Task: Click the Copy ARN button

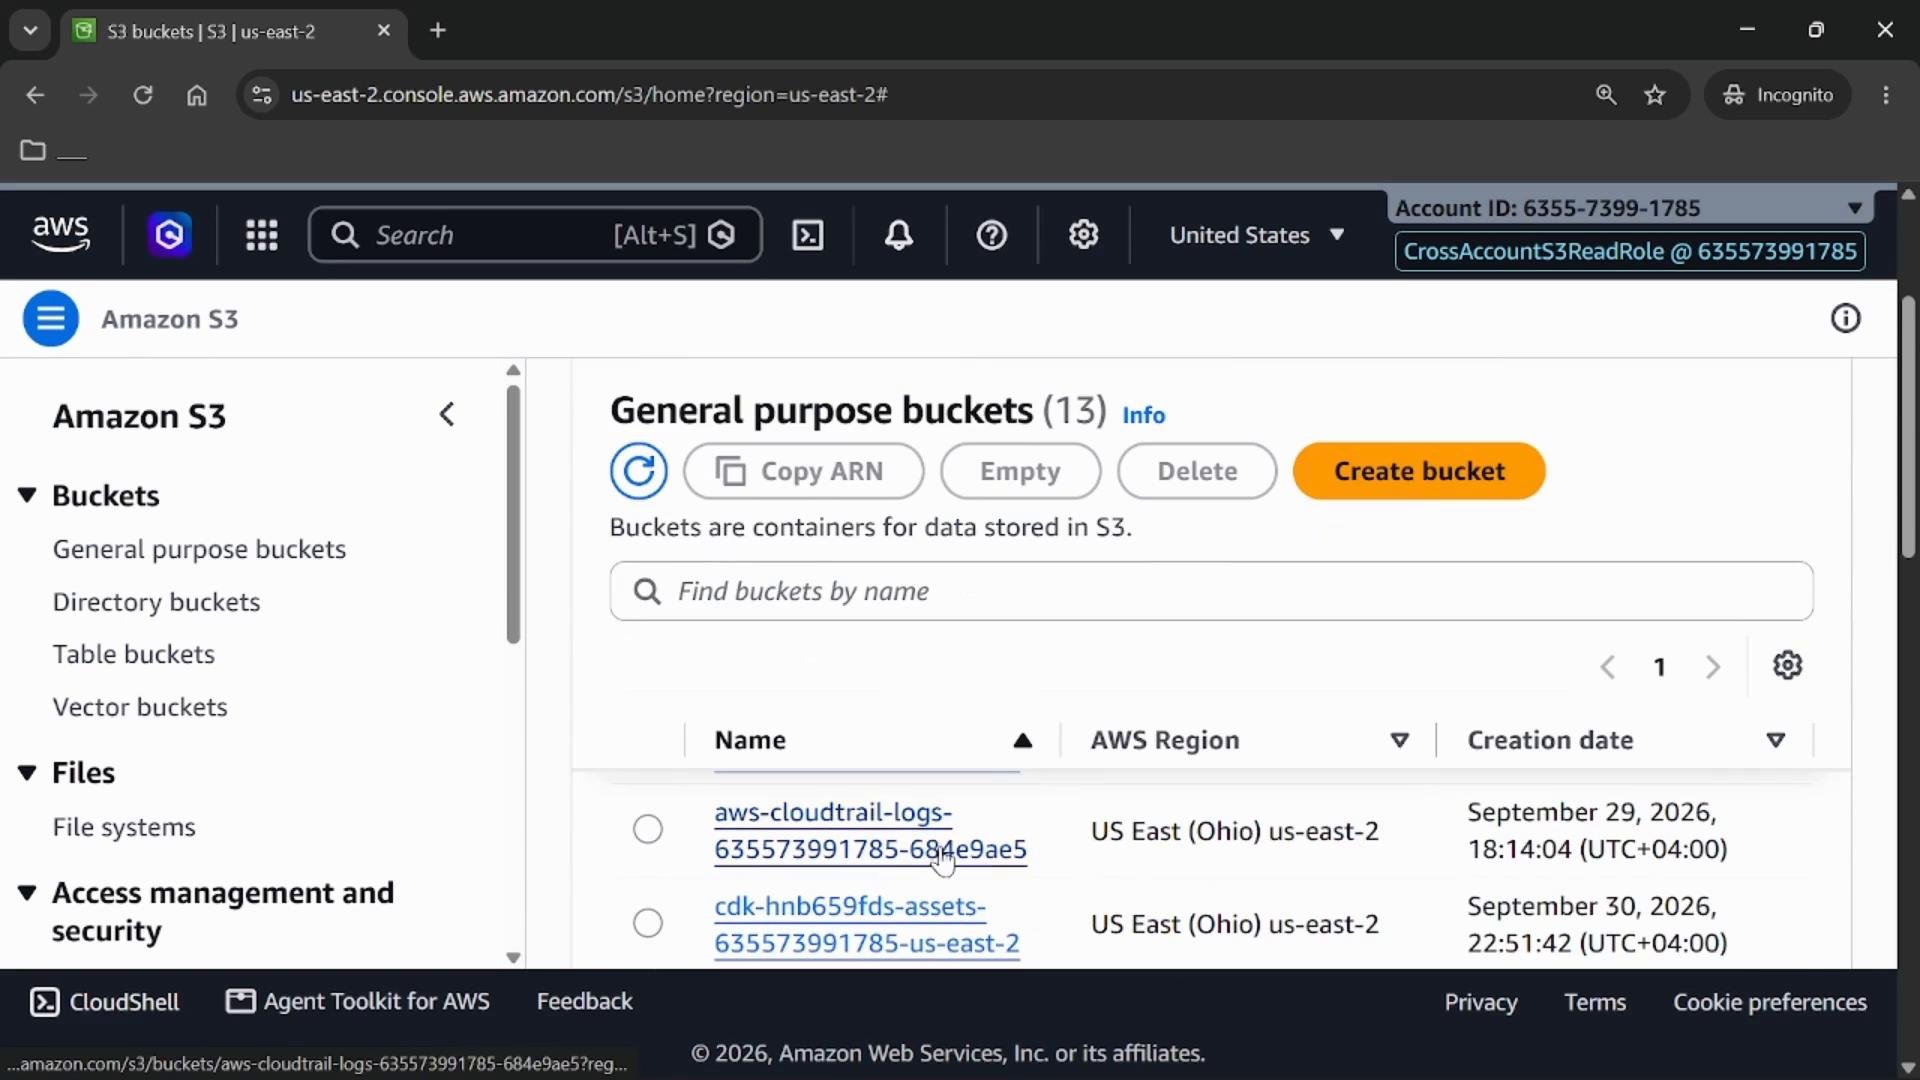Action: [803, 471]
